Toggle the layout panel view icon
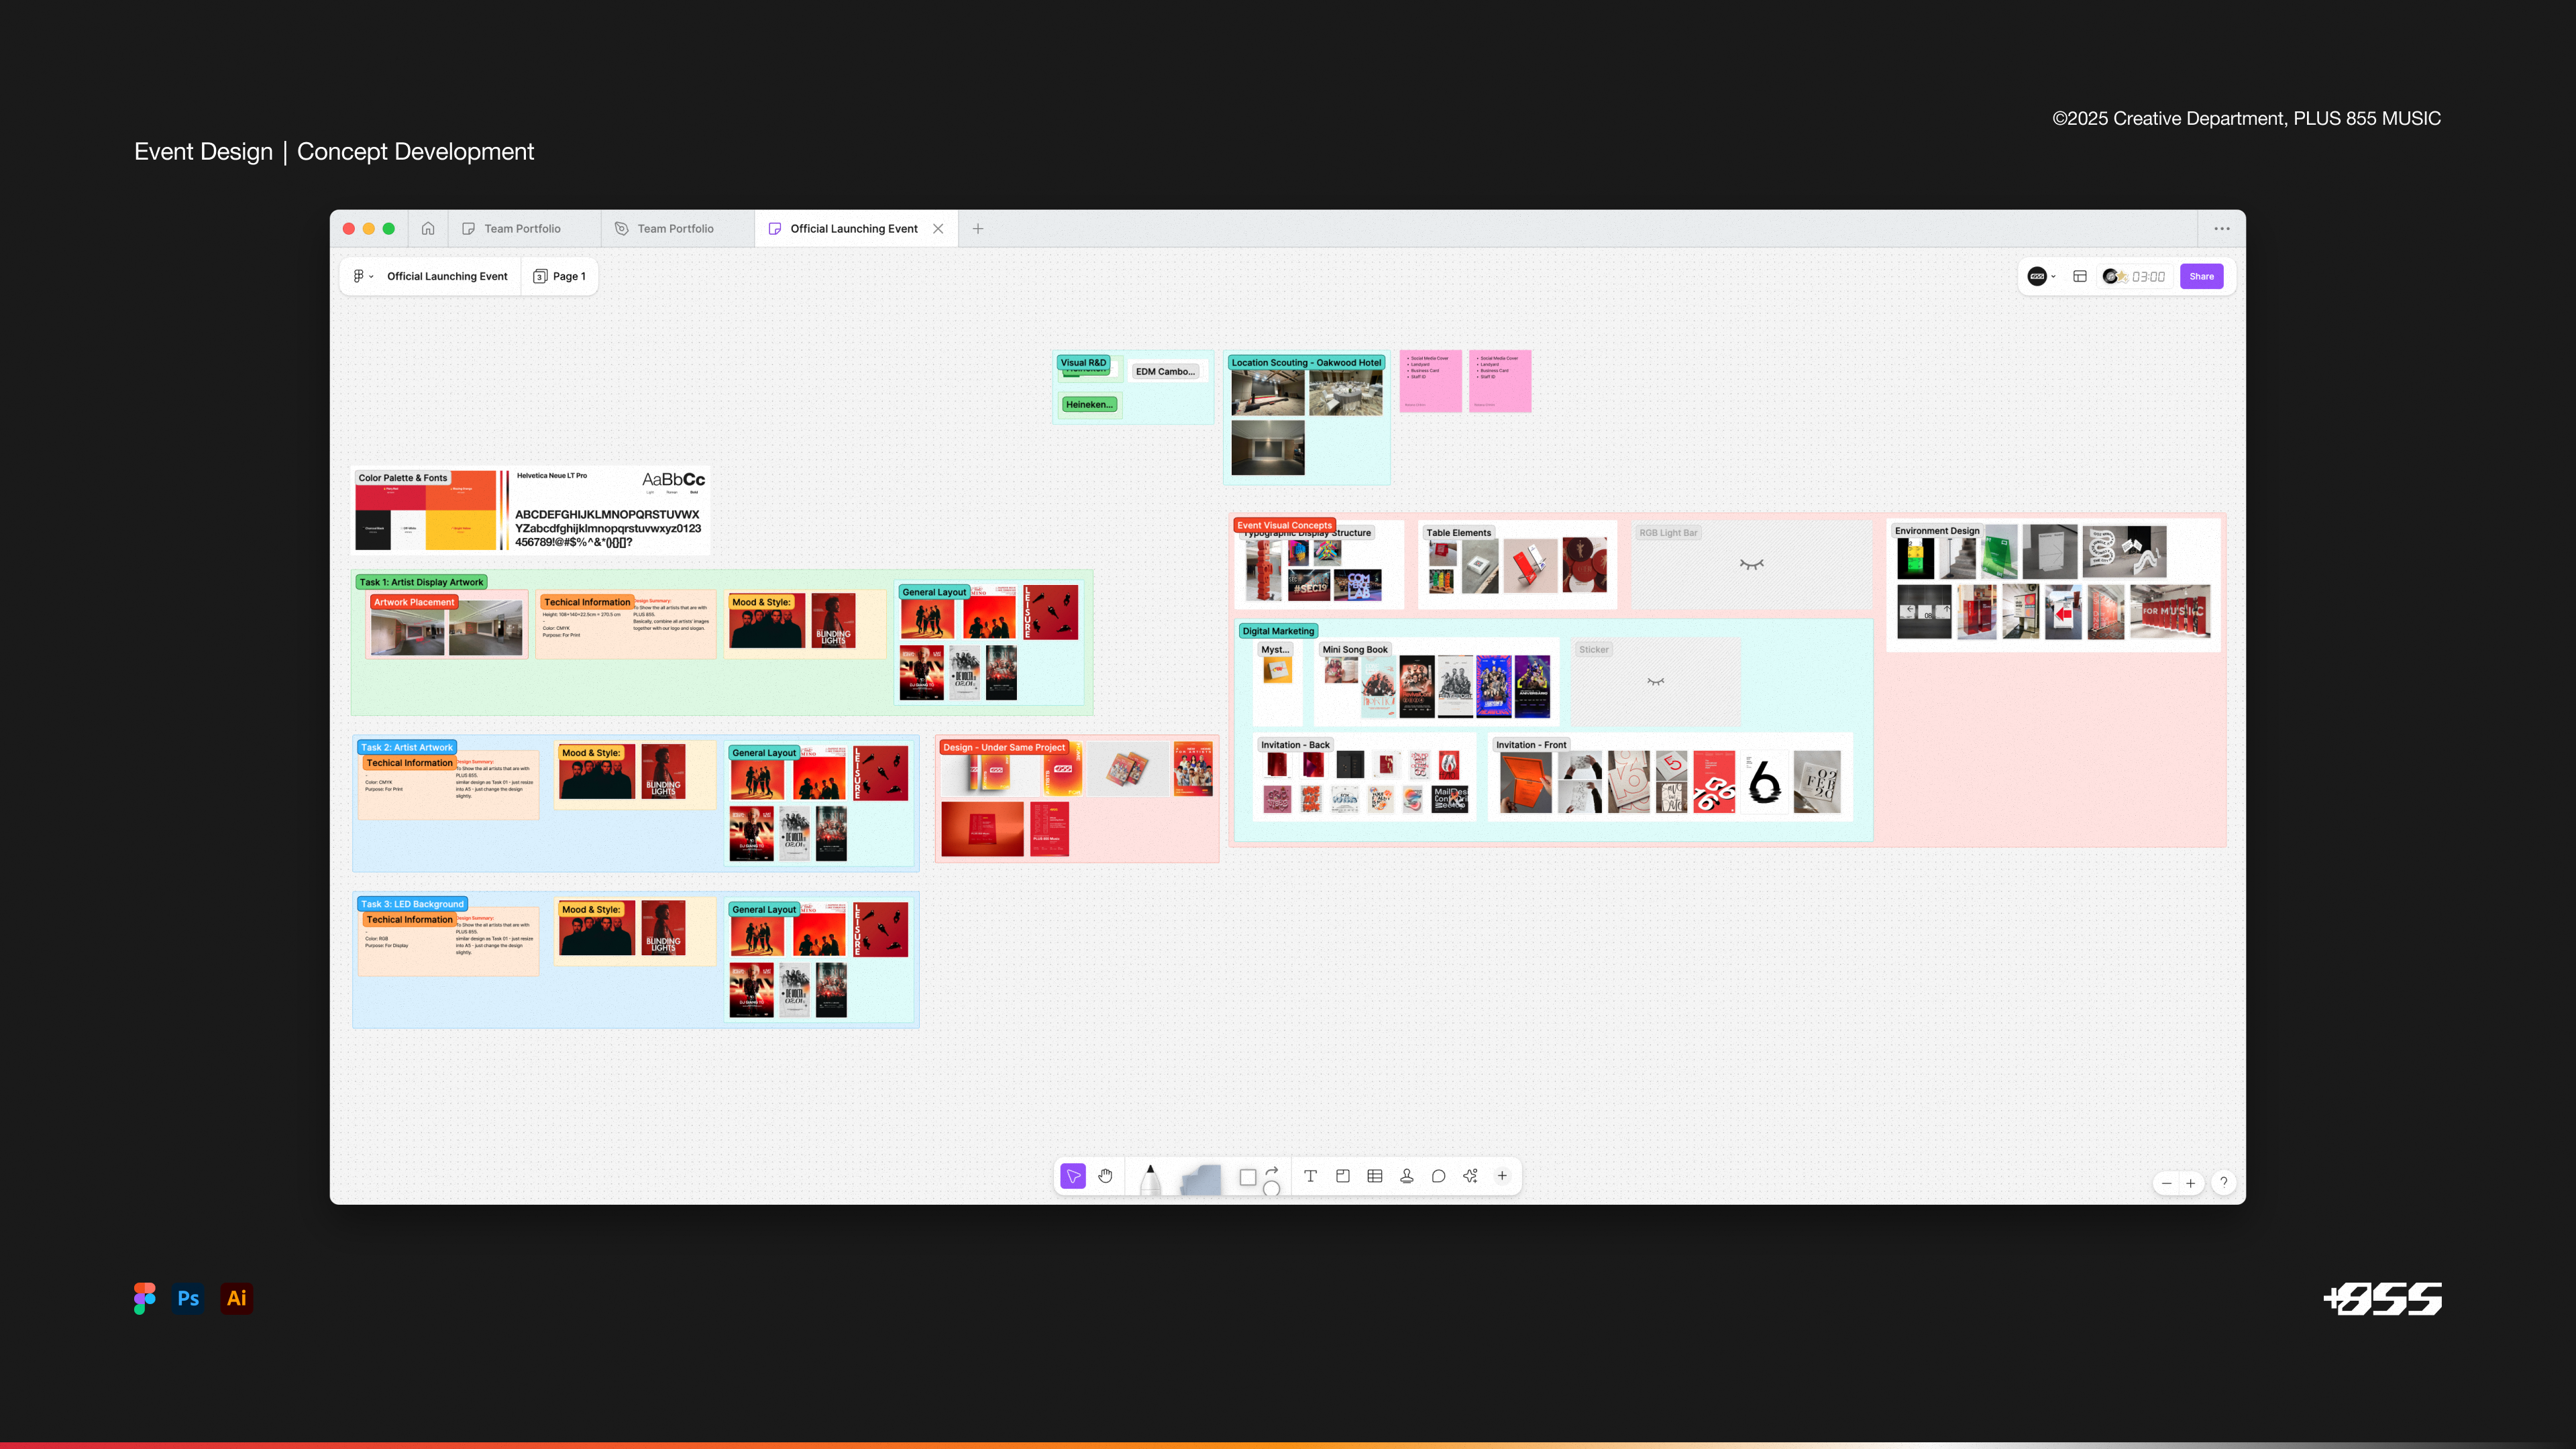 click(x=2080, y=276)
